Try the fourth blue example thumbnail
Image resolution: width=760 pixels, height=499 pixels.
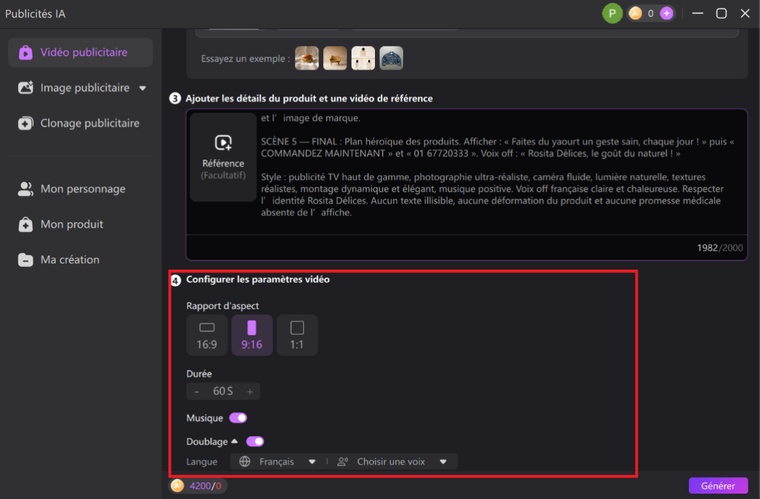tap(391, 58)
